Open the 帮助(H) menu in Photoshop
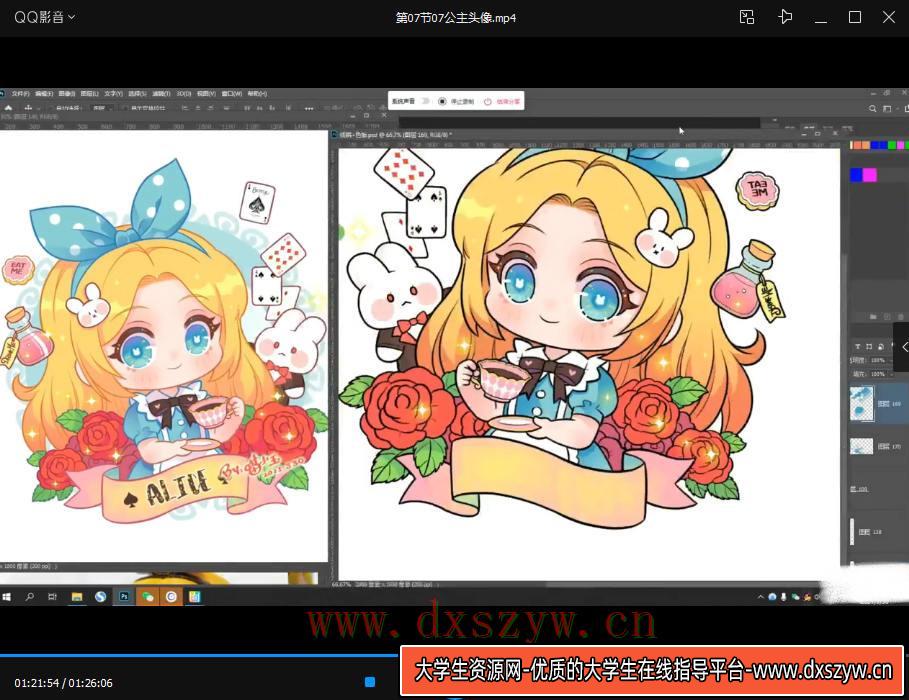The width and height of the screenshot is (909, 700). coord(257,93)
